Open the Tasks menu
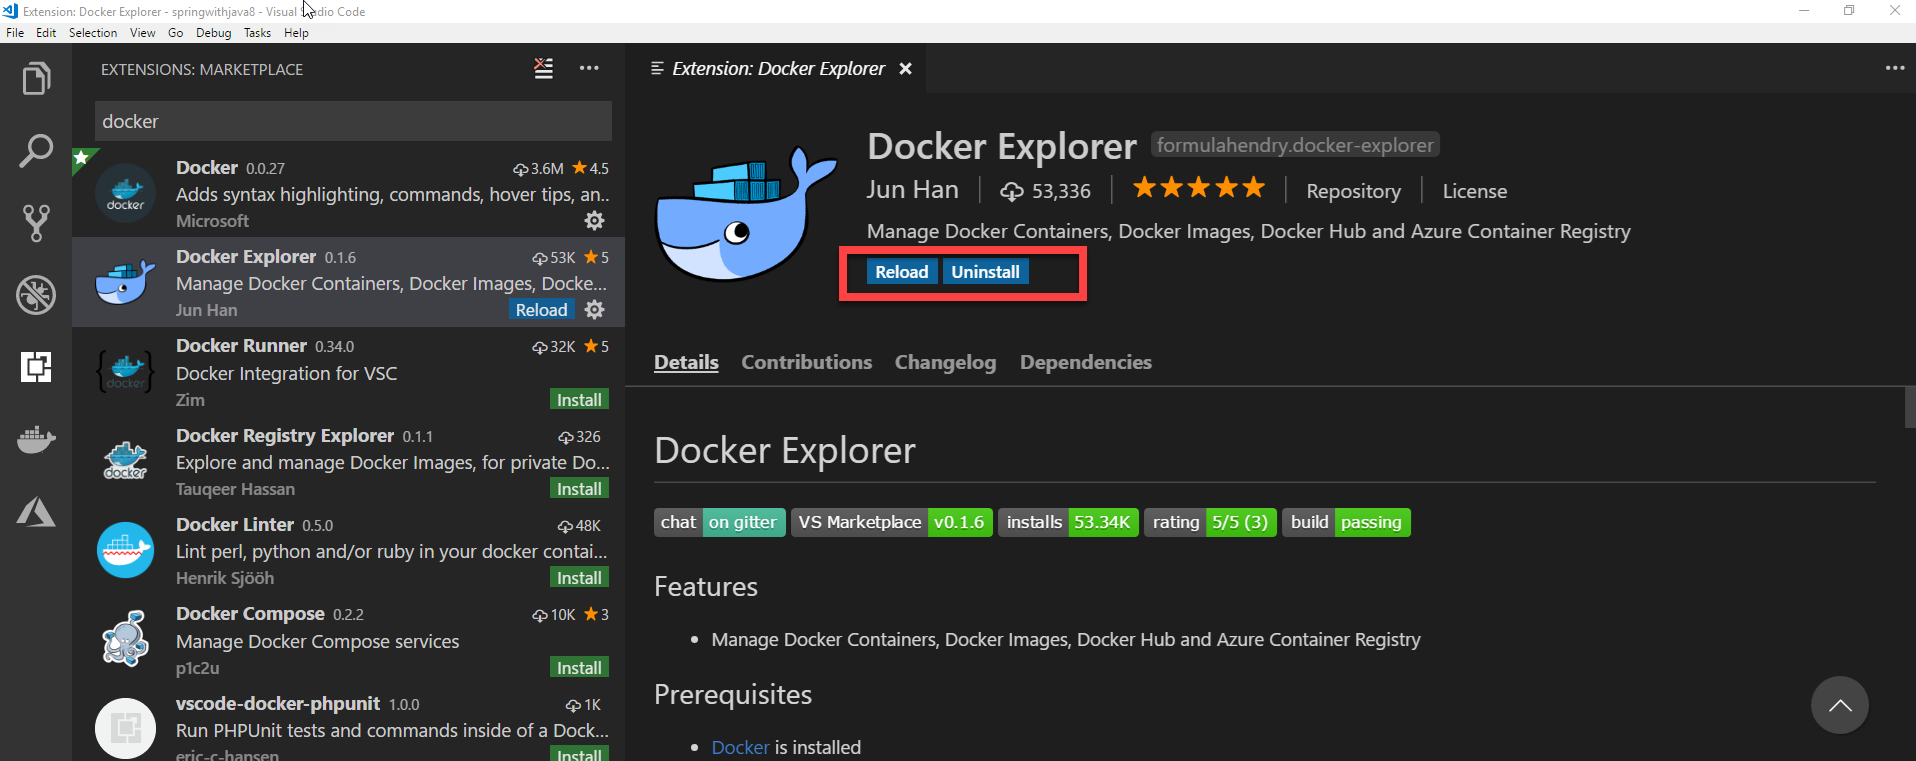 [257, 33]
